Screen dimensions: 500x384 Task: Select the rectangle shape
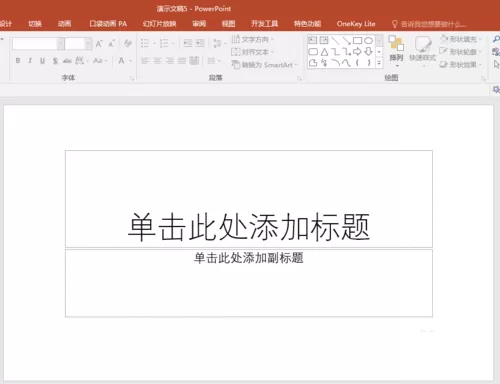pos(357,41)
